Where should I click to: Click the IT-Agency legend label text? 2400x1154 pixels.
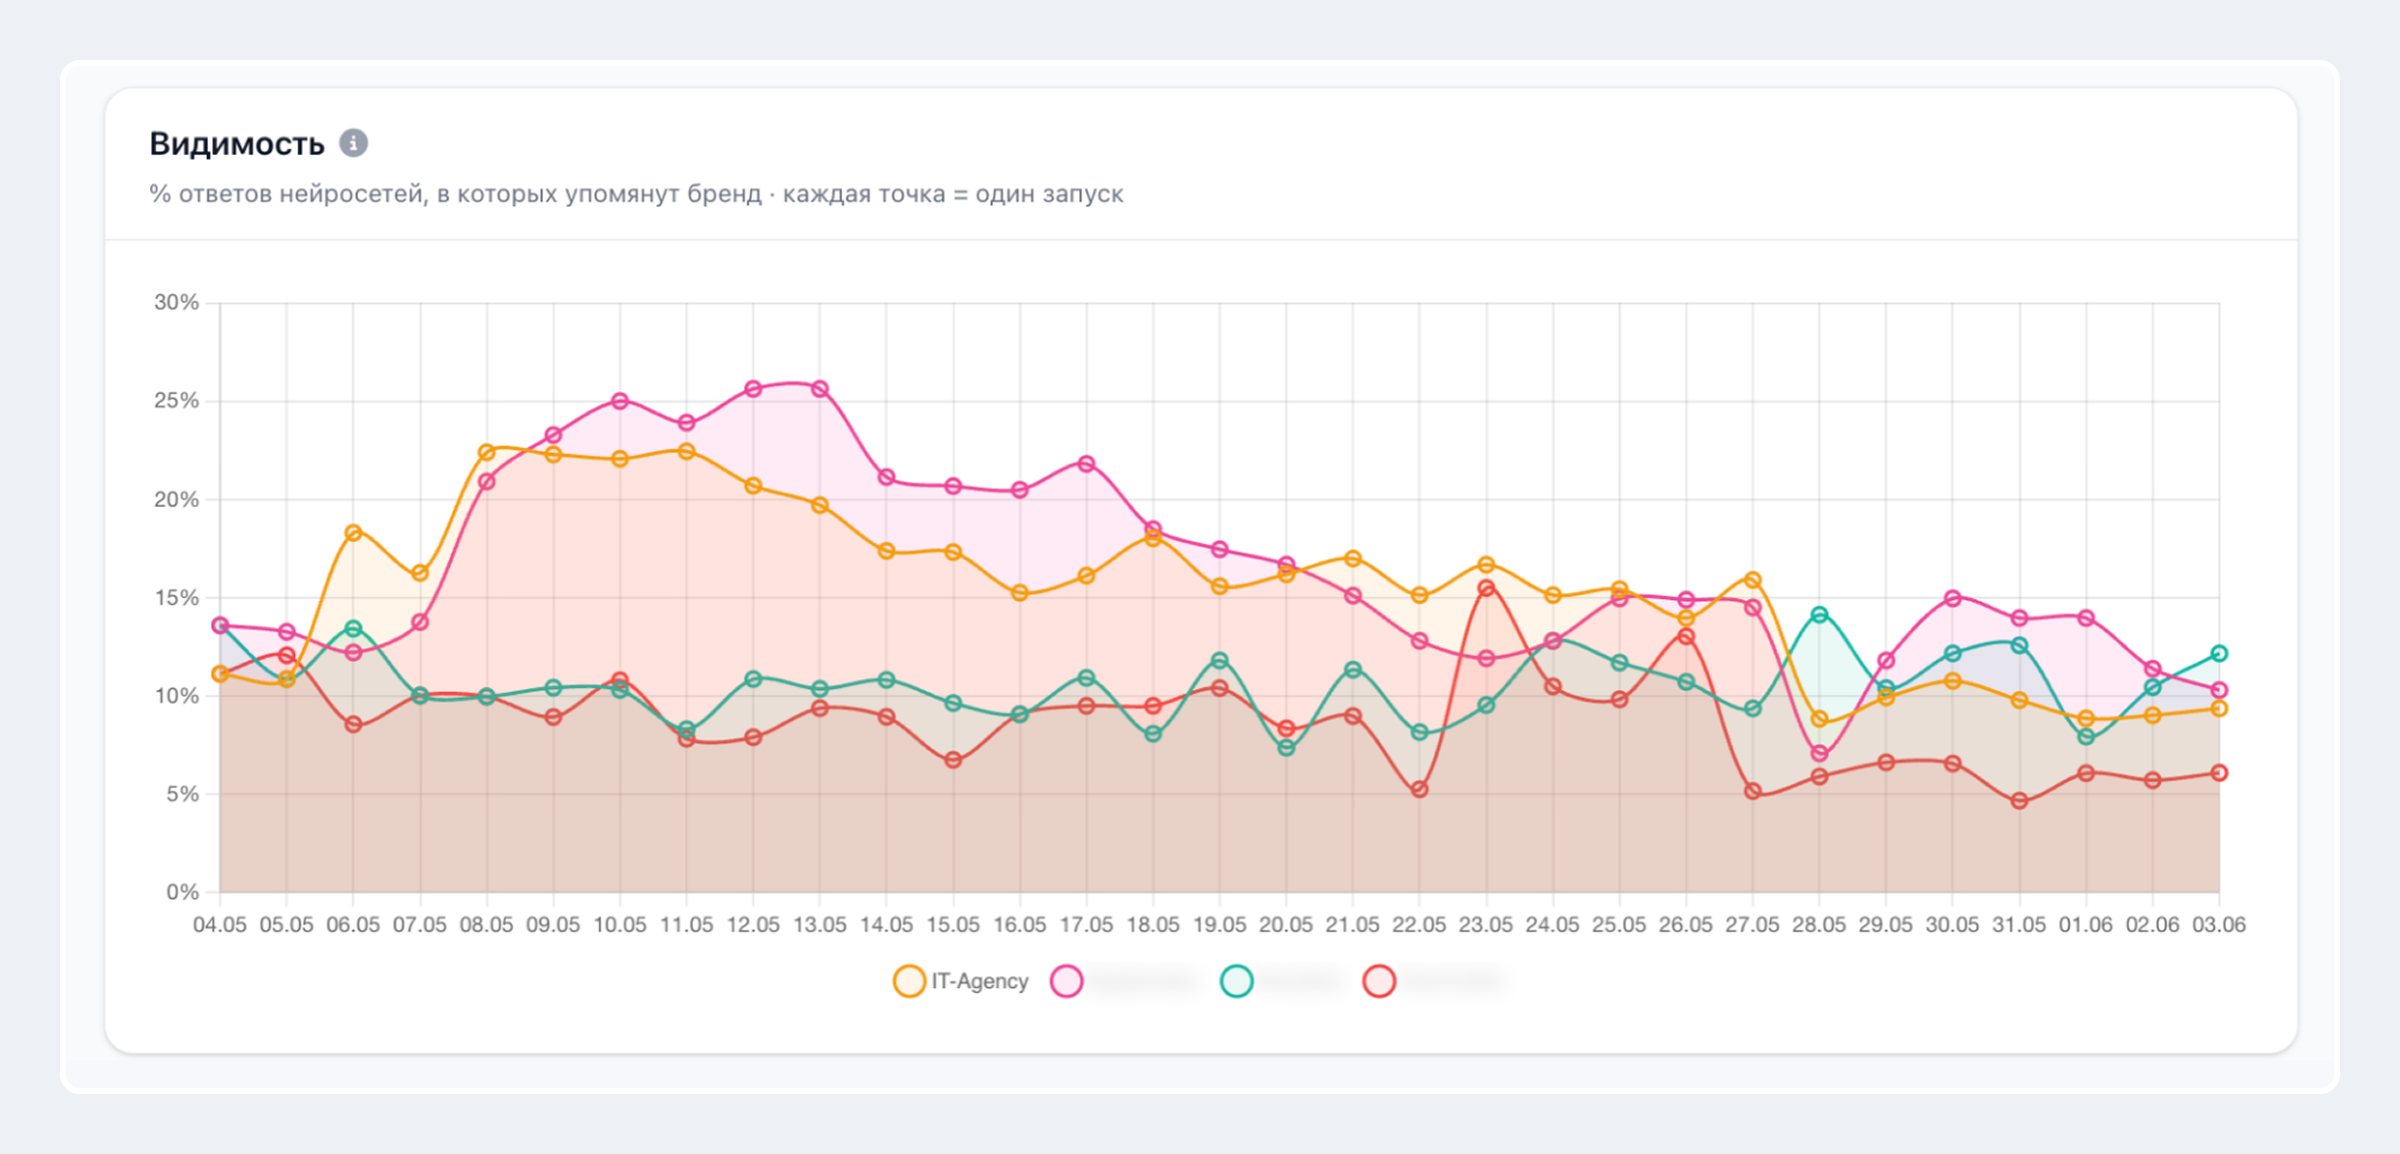980,981
